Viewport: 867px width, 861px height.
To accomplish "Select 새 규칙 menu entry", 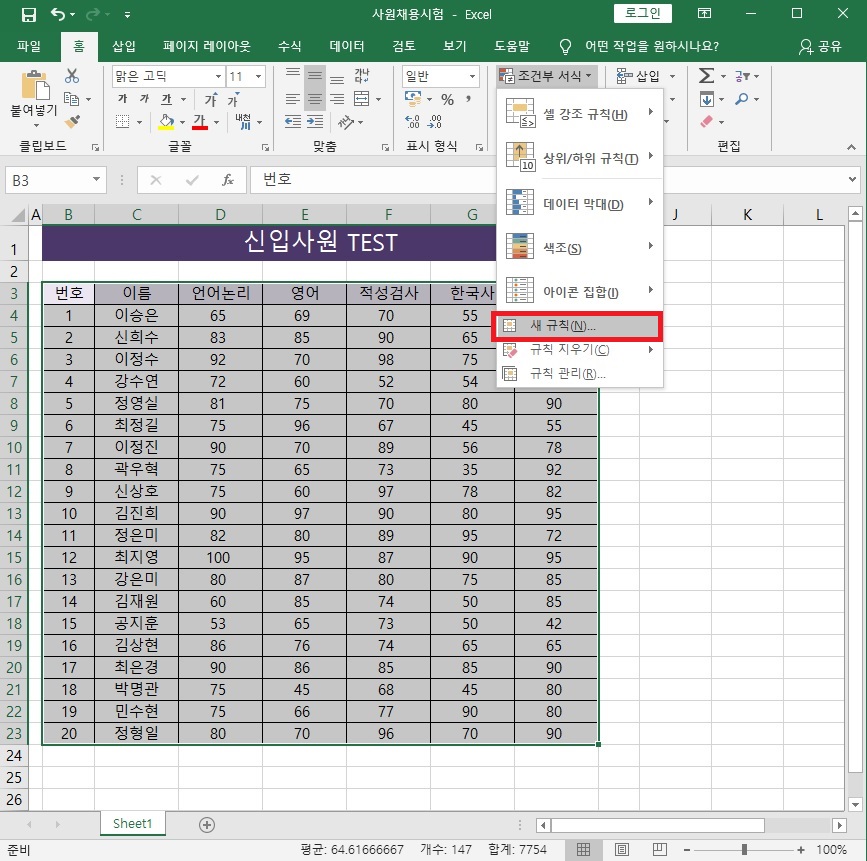I will pyautogui.click(x=576, y=326).
